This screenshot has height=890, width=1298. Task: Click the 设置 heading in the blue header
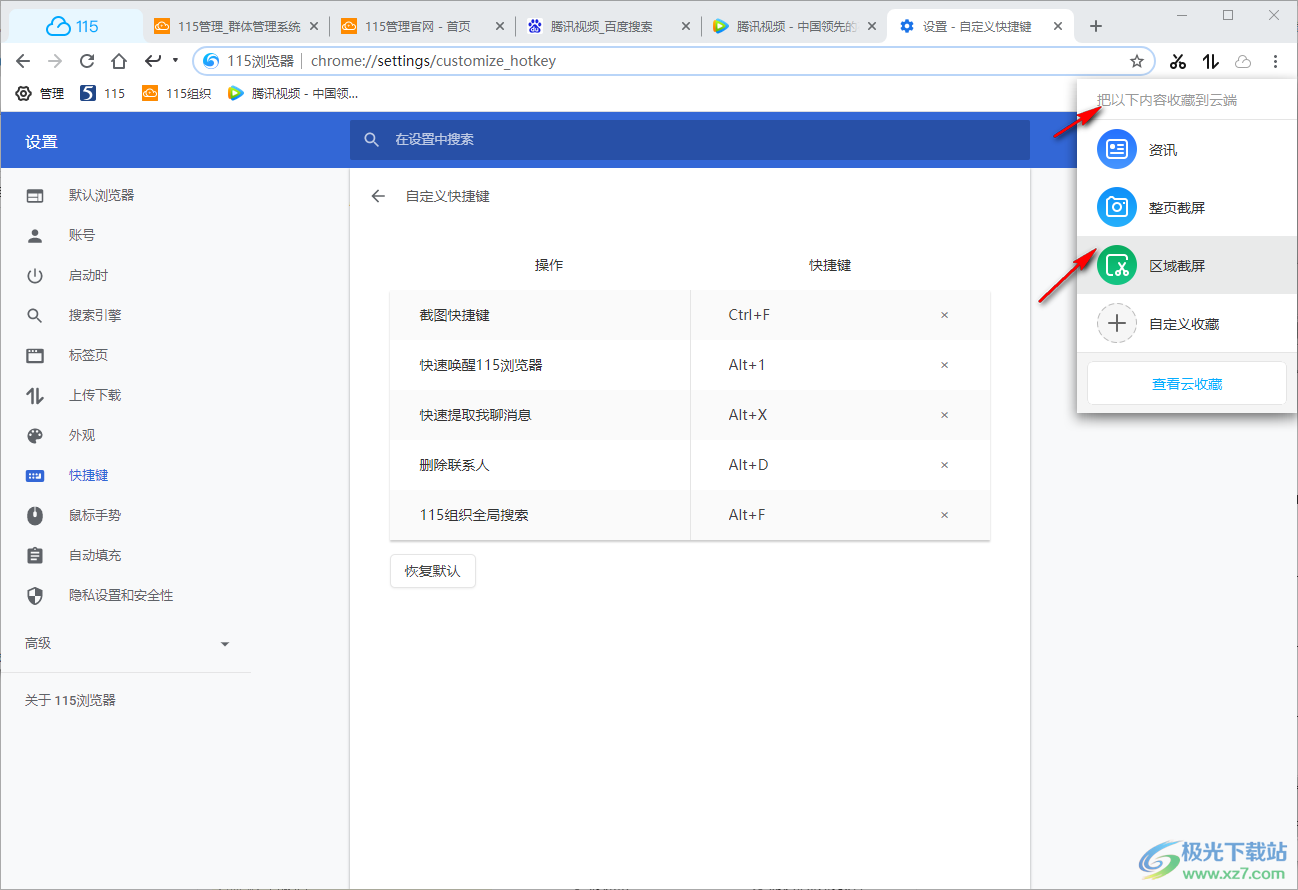pyautogui.click(x=42, y=142)
